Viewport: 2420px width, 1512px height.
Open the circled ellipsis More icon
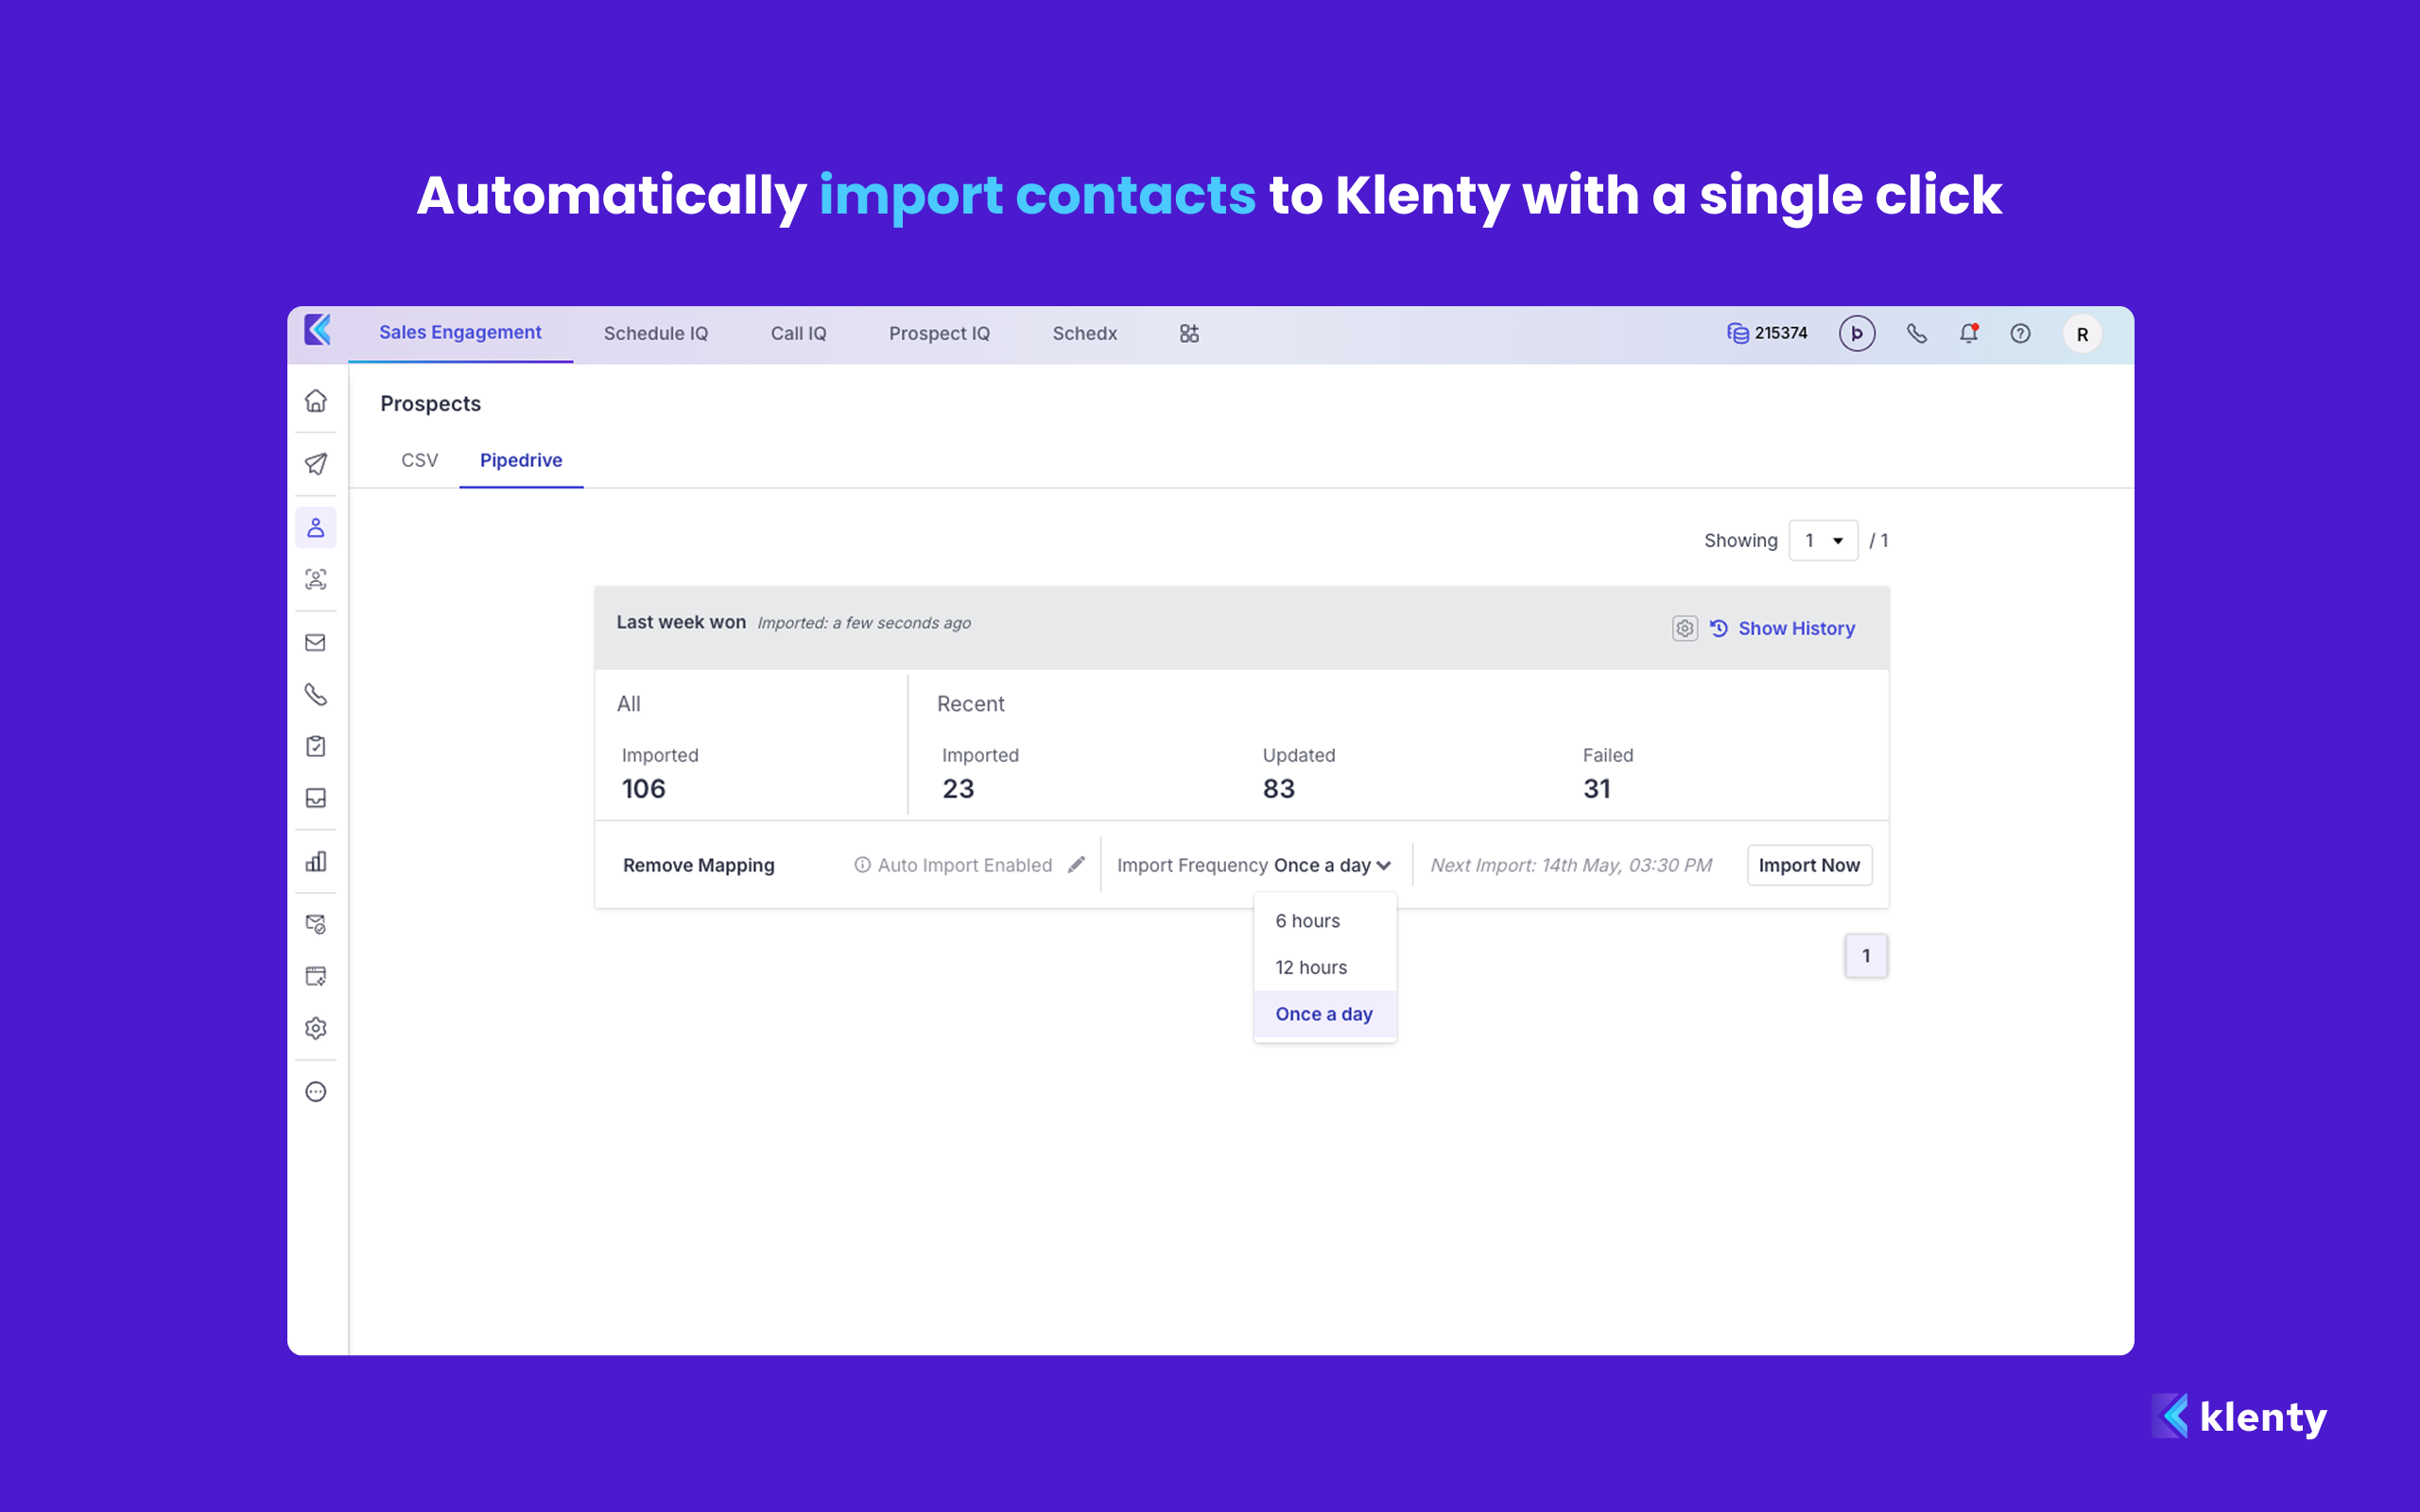pos(316,1092)
